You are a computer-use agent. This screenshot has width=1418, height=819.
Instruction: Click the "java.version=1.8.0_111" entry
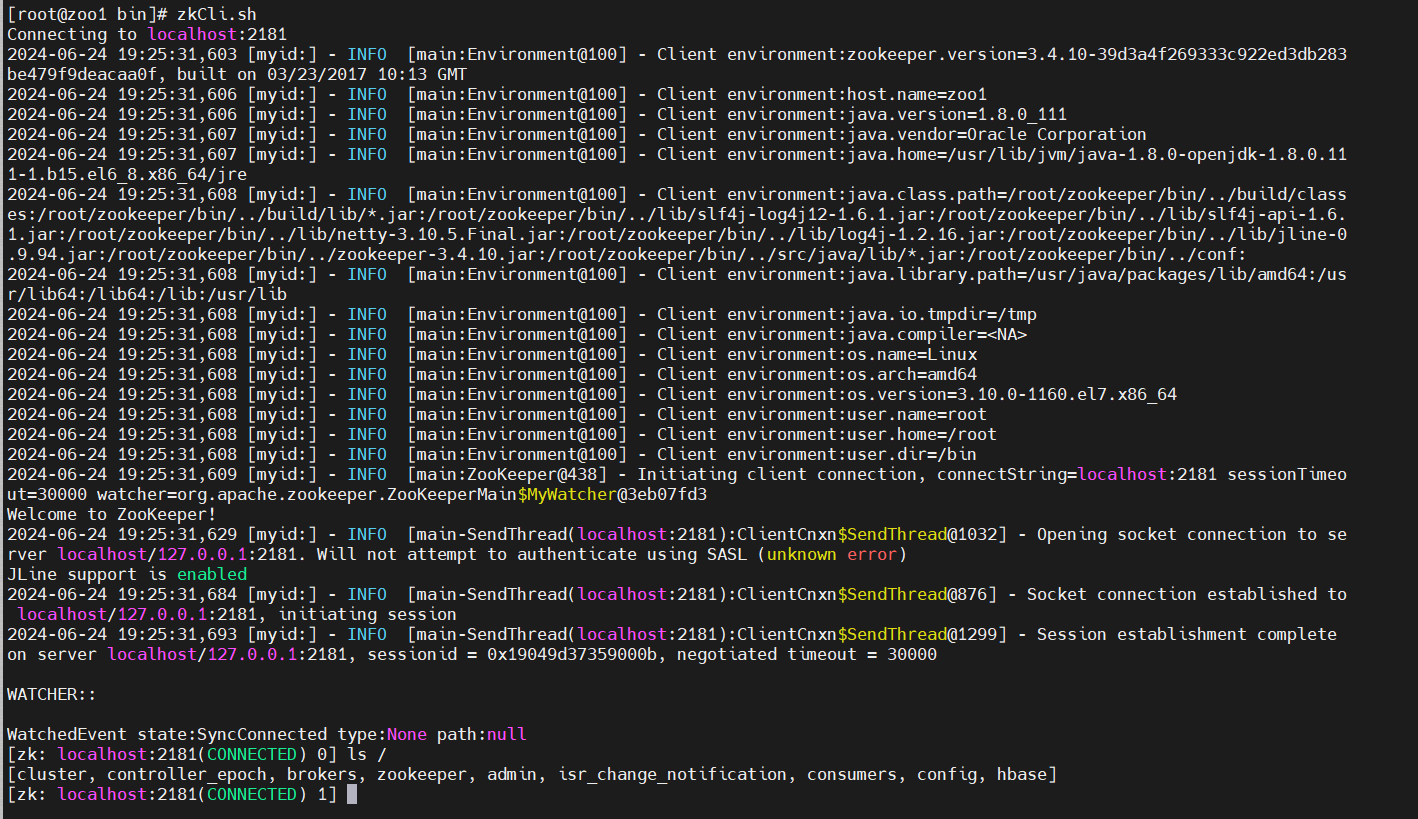click(957, 114)
